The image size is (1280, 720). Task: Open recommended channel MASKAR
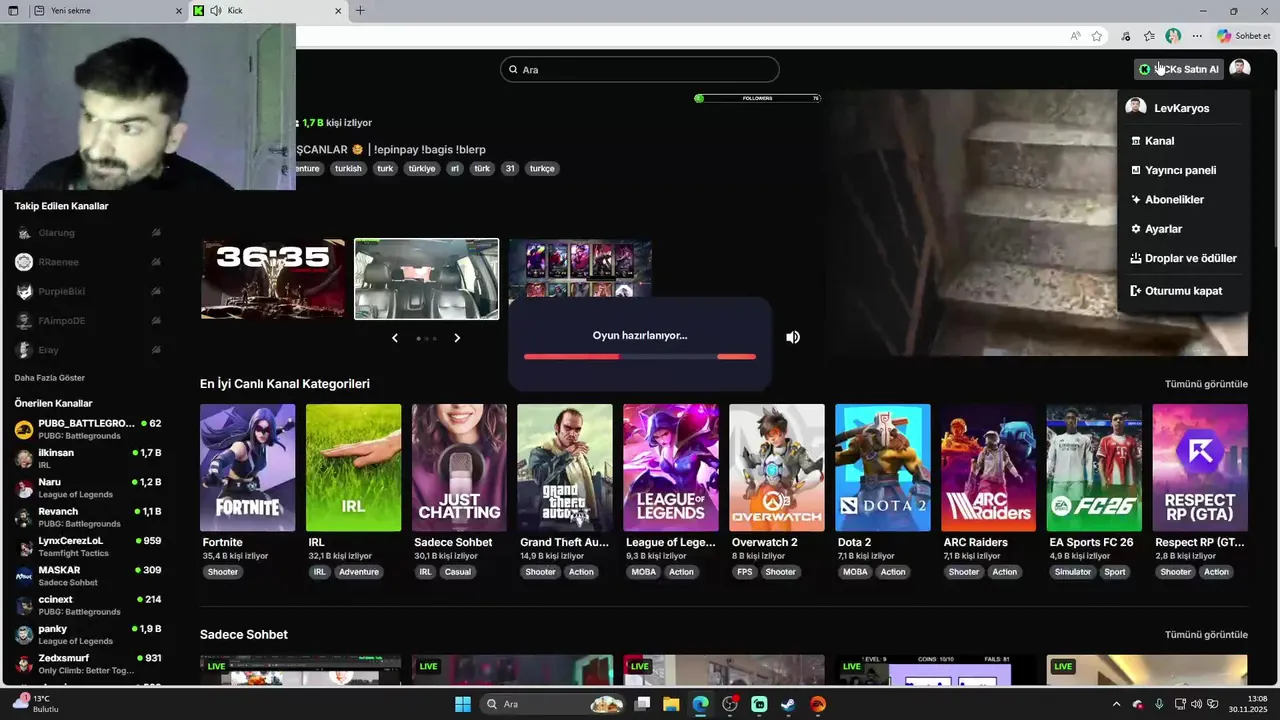[88, 576]
